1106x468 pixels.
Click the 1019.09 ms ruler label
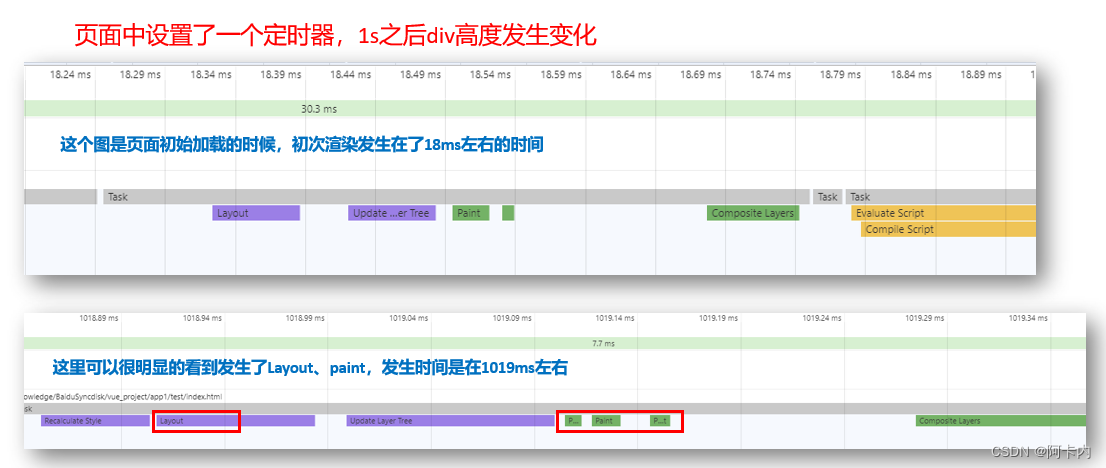tap(512, 318)
